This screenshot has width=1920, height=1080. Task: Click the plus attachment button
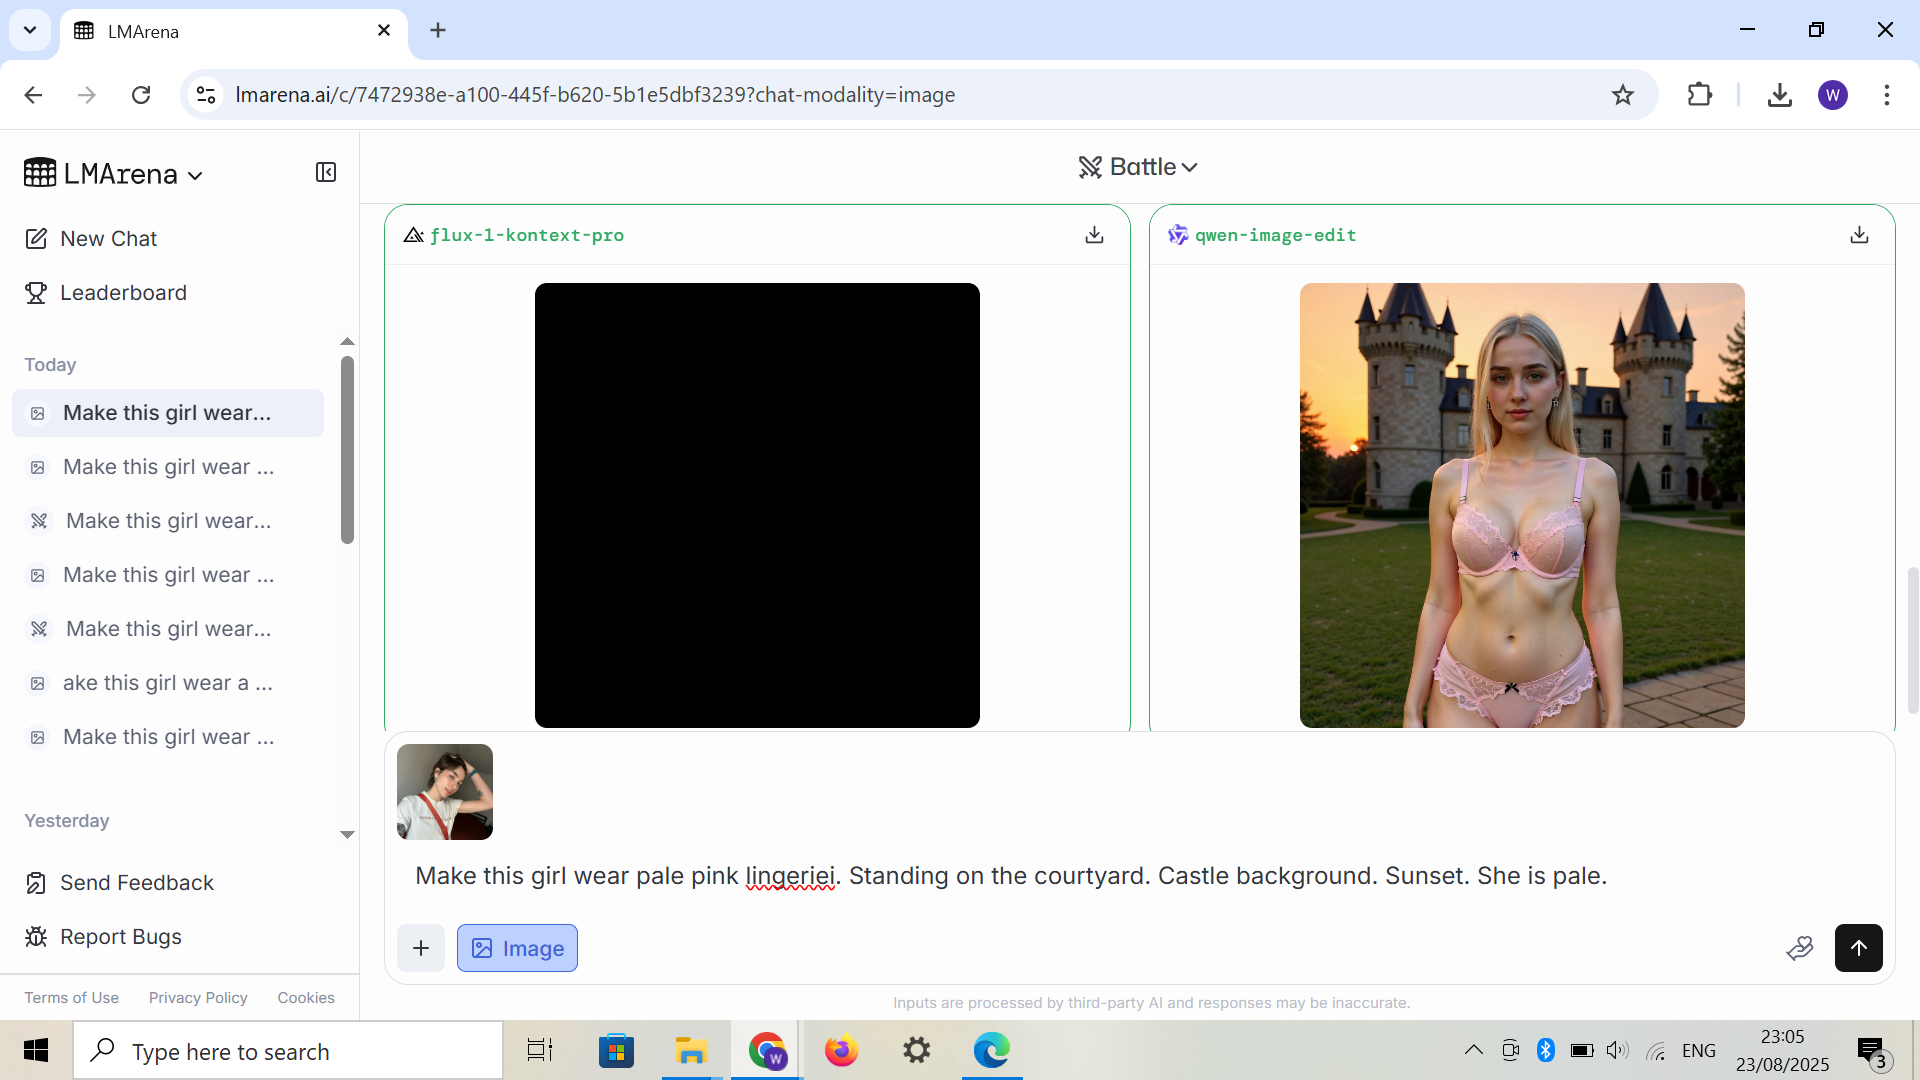tap(421, 948)
